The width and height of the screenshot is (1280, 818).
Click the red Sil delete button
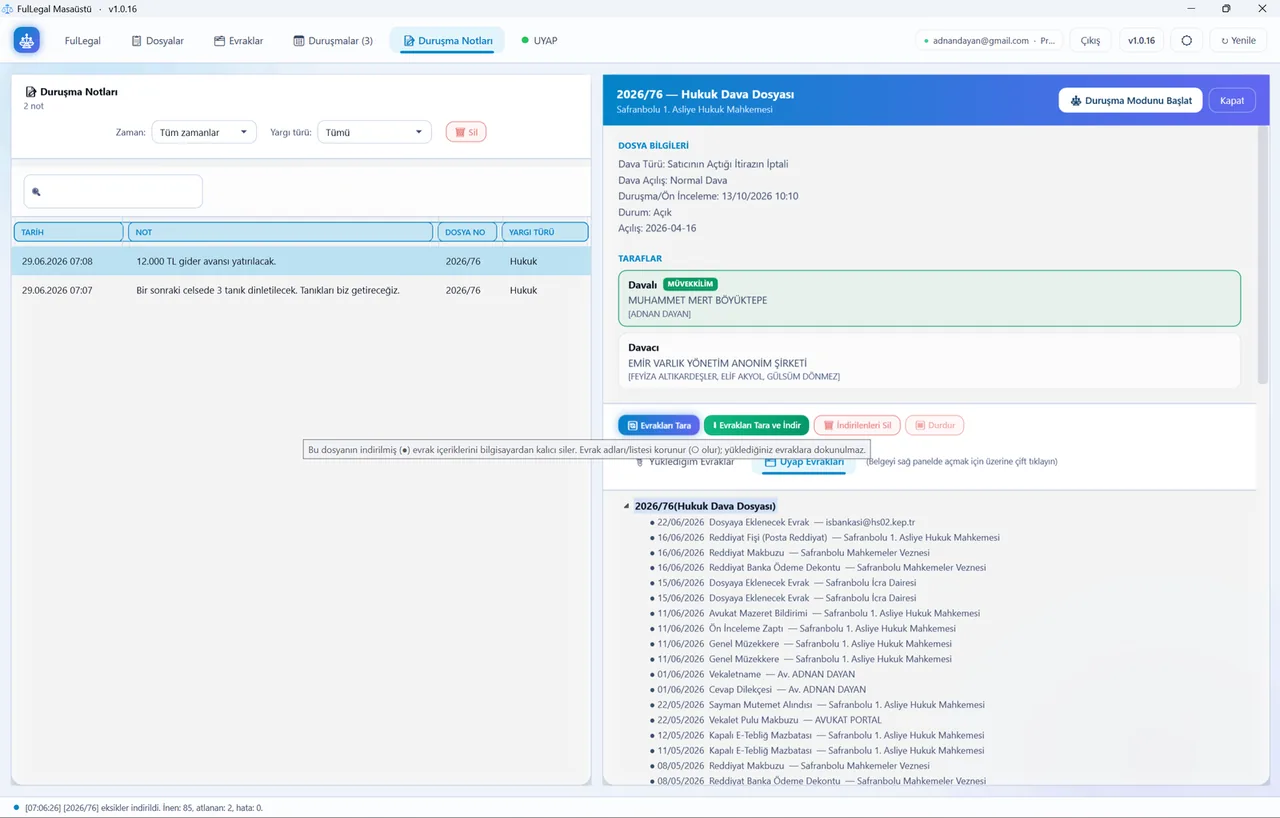point(466,132)
